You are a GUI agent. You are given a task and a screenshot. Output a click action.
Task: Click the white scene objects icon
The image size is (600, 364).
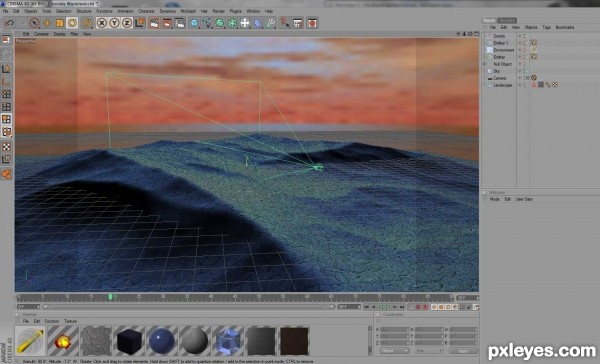[x=245, y=23]
